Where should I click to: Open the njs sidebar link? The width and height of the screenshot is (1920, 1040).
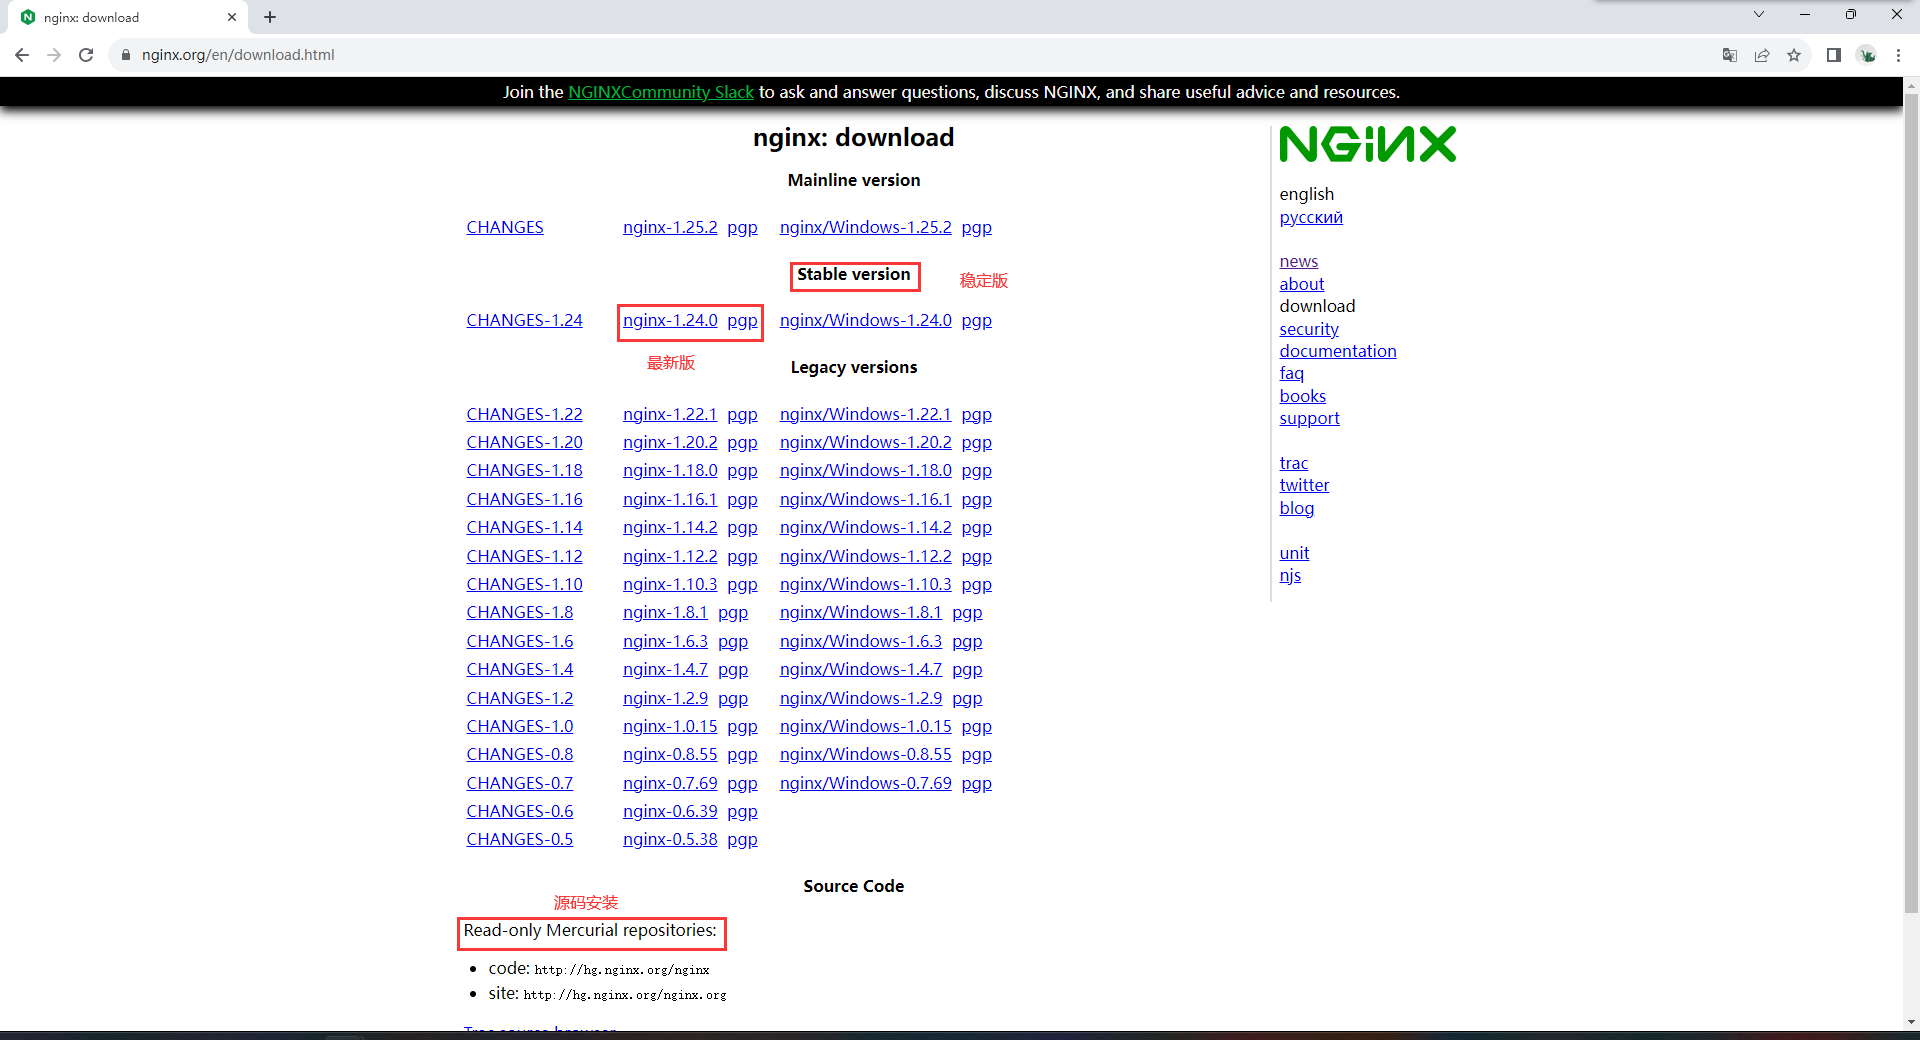(x=1290, y=575)
